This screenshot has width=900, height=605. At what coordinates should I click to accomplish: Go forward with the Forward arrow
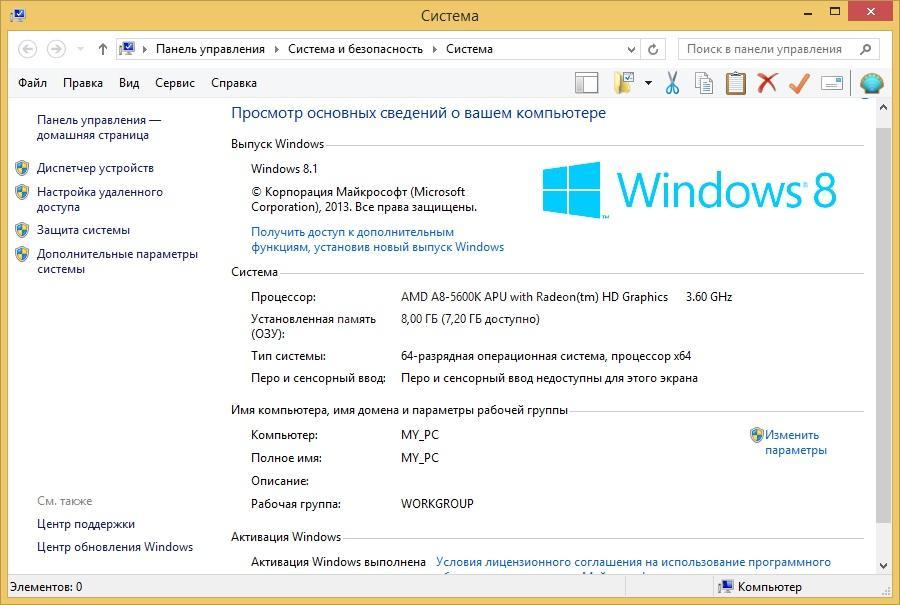[x=56, y=49]
